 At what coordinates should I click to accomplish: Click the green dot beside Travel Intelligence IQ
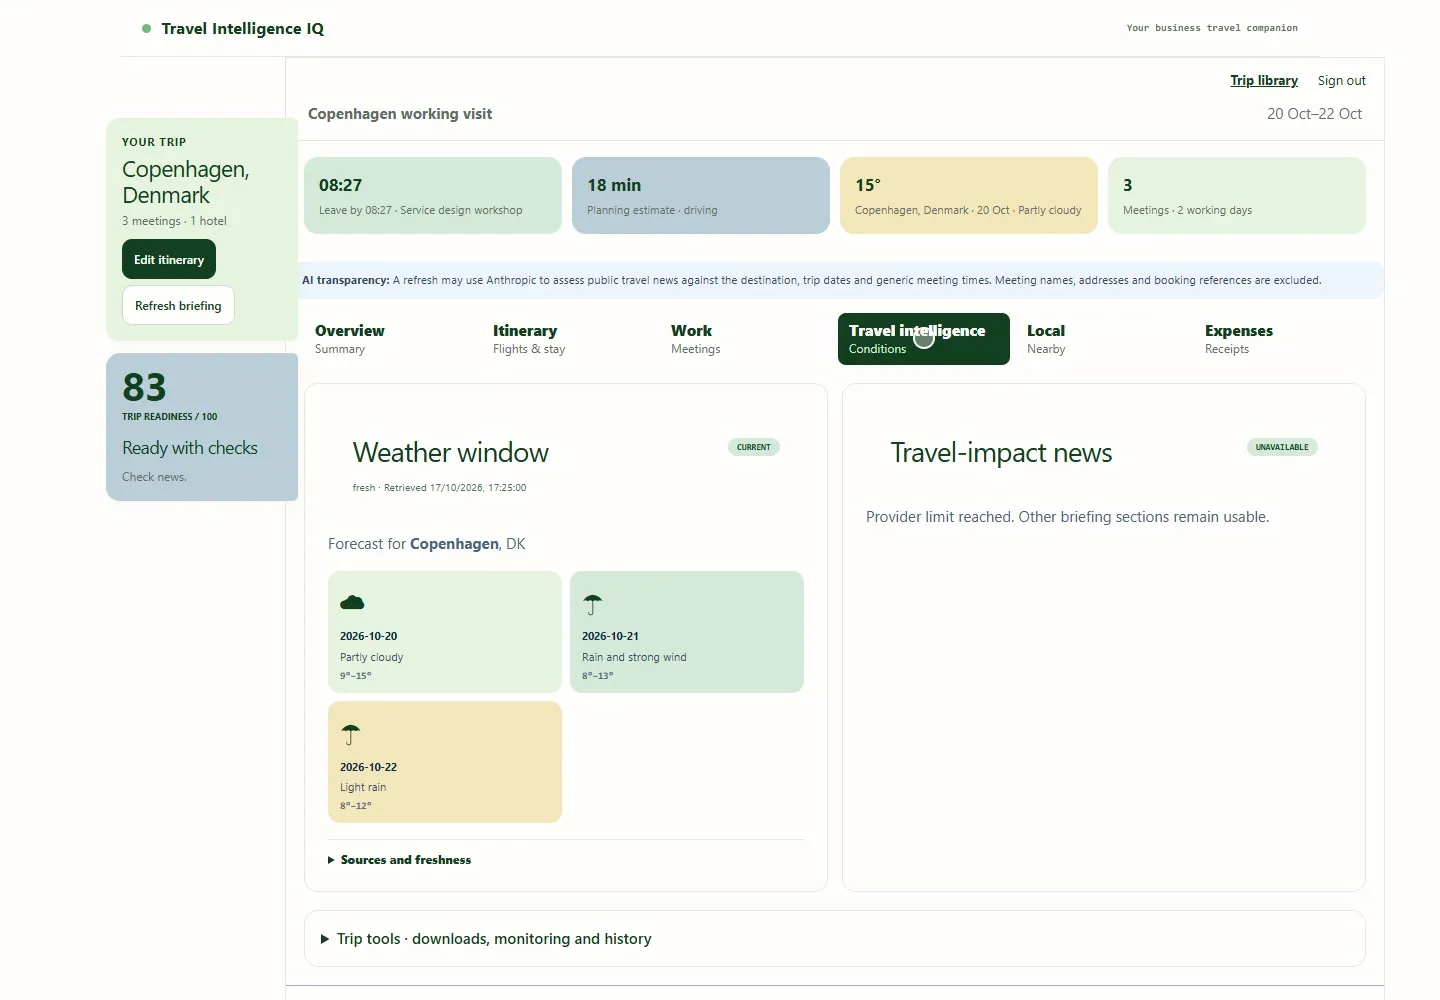(x=147, y=29)
